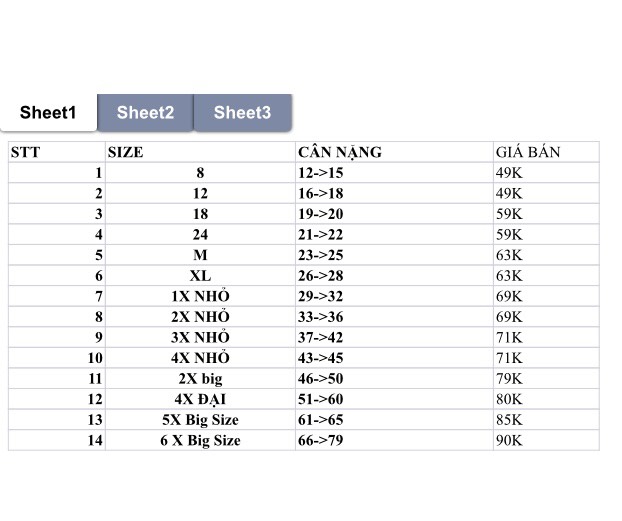Select the GIÁ BÁN header cell
This screenshot has height=521, width=622.
click(x=546, y=152)
